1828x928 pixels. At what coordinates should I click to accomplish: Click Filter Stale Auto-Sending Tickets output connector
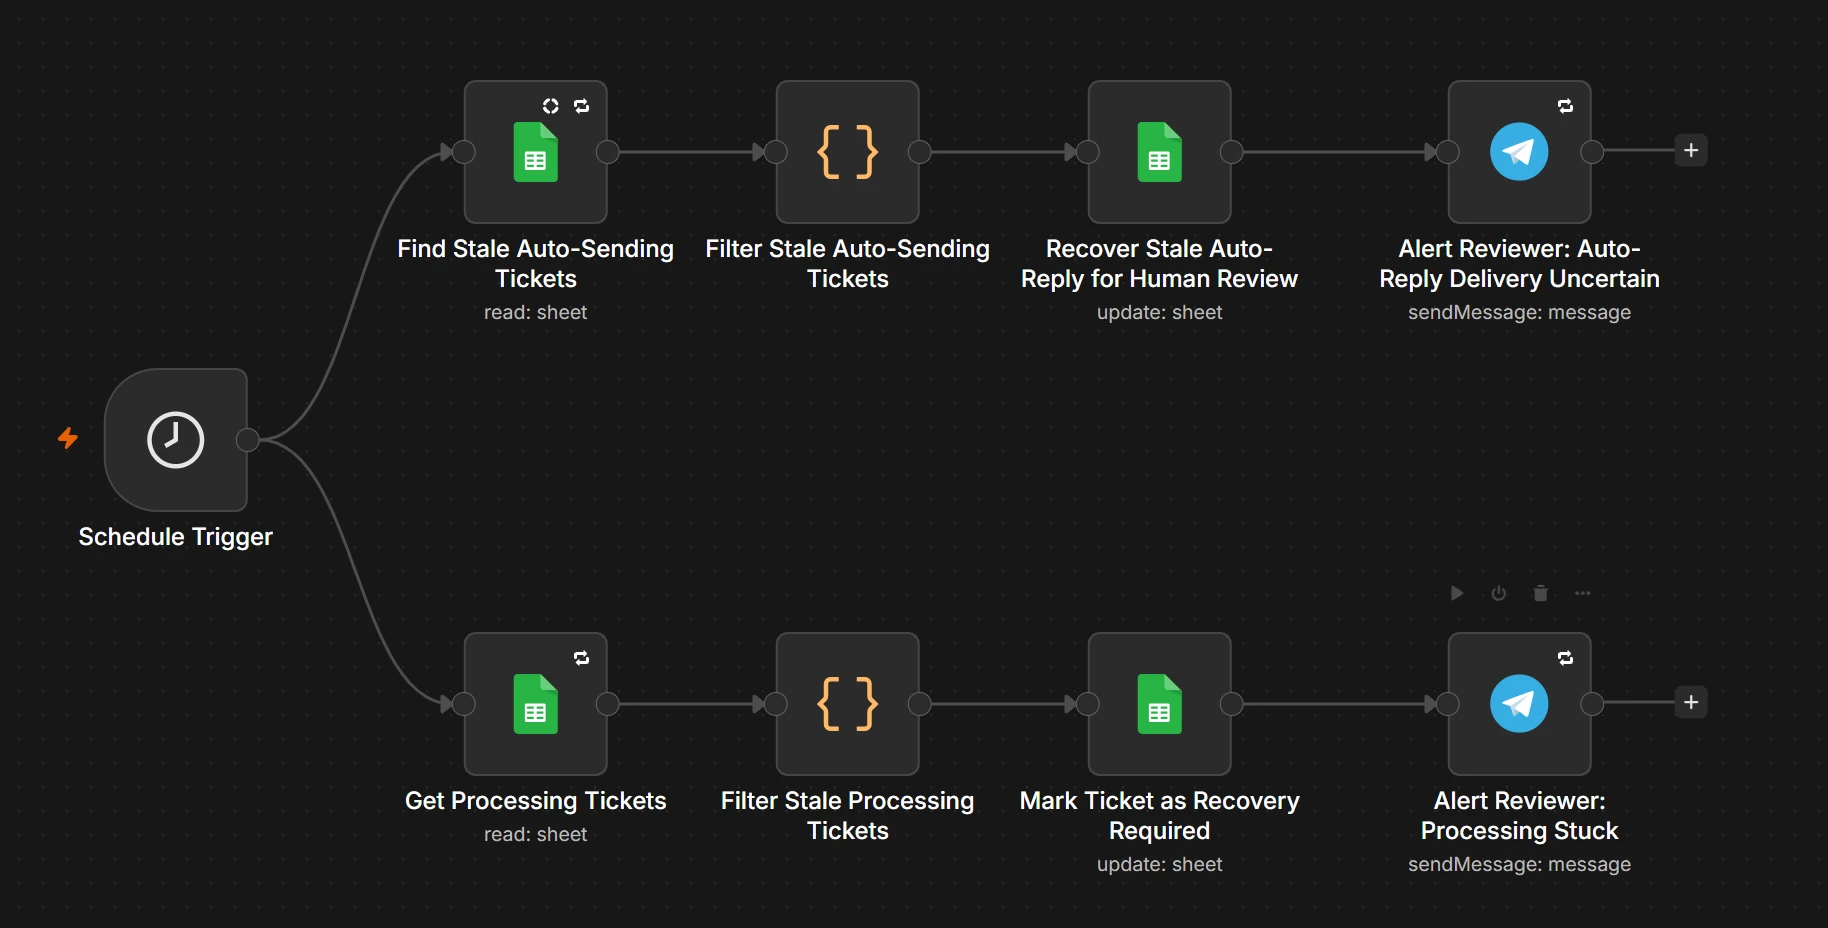pyautogui.click(x=920, y=152)
